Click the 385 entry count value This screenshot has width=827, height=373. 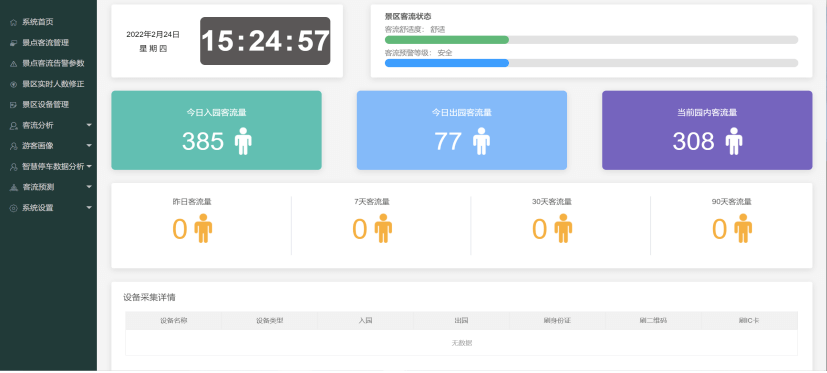coord(203,141)
